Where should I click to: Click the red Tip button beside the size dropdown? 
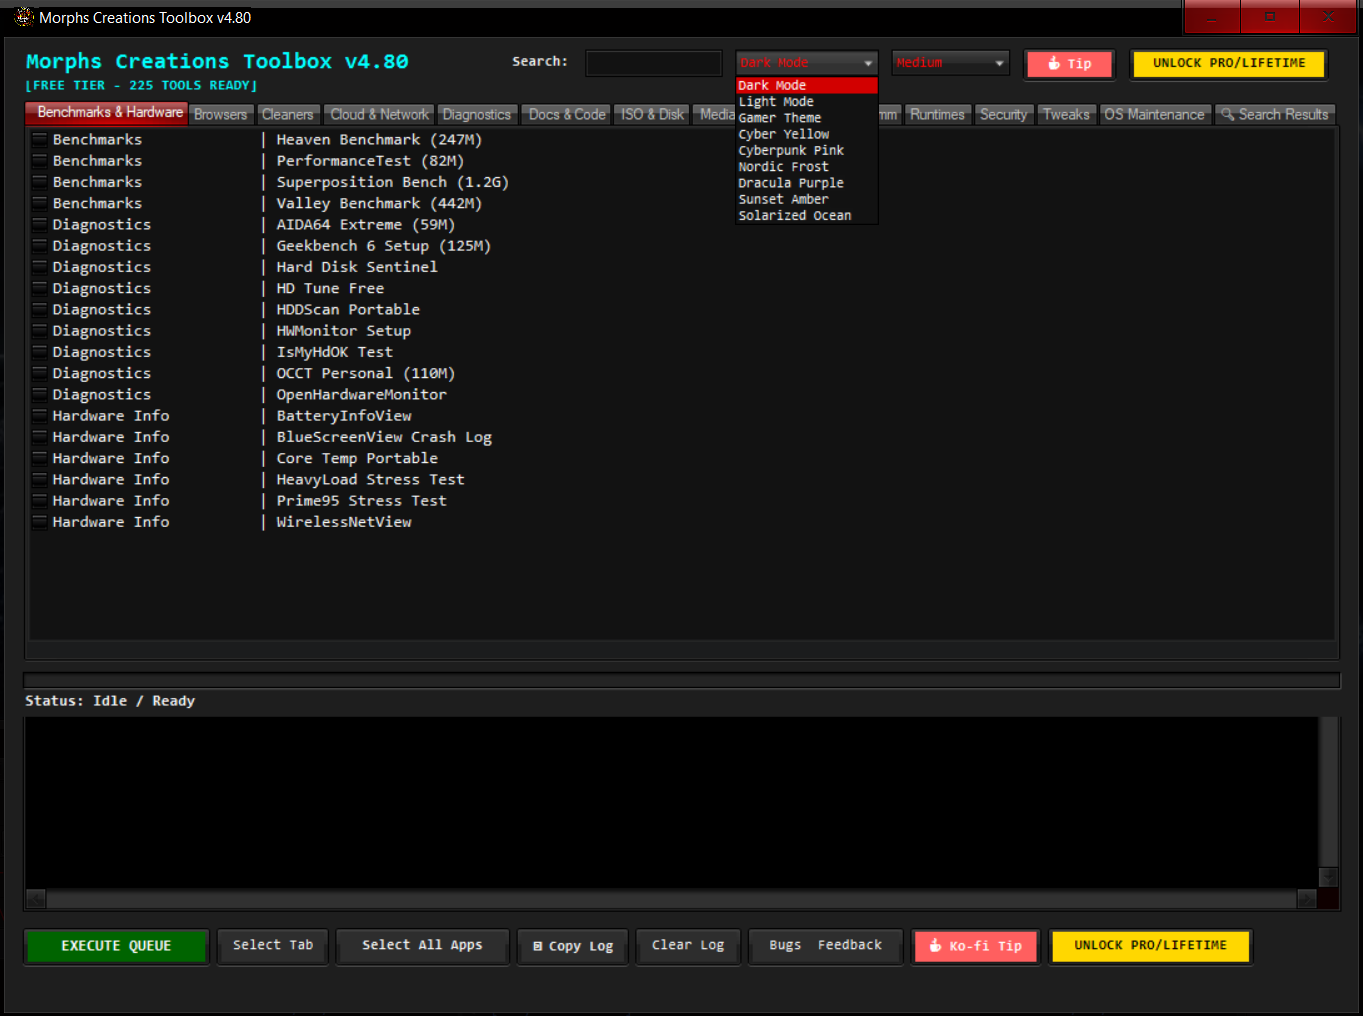pos(1069,64)
